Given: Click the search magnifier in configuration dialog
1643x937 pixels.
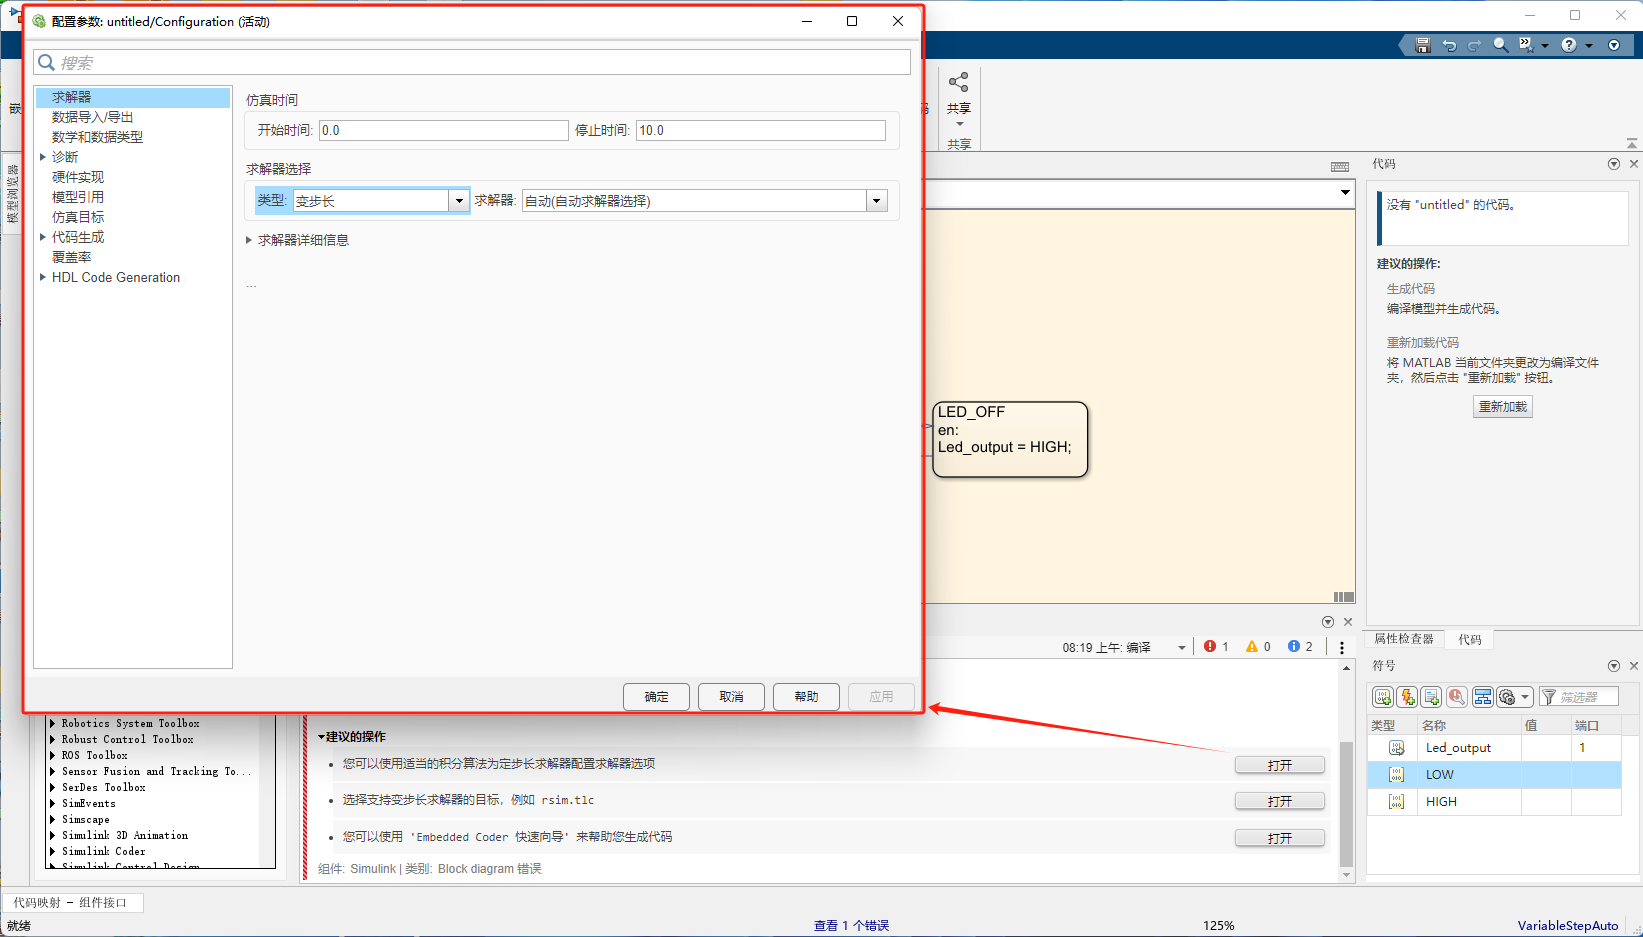Looking at the screenshot, I should [x=46, y=63].
